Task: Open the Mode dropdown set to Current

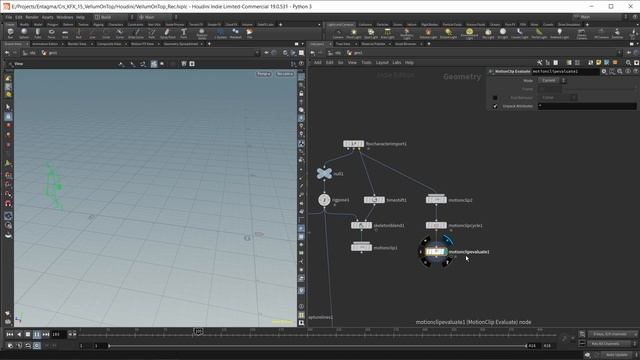Action: coord(551,80)
